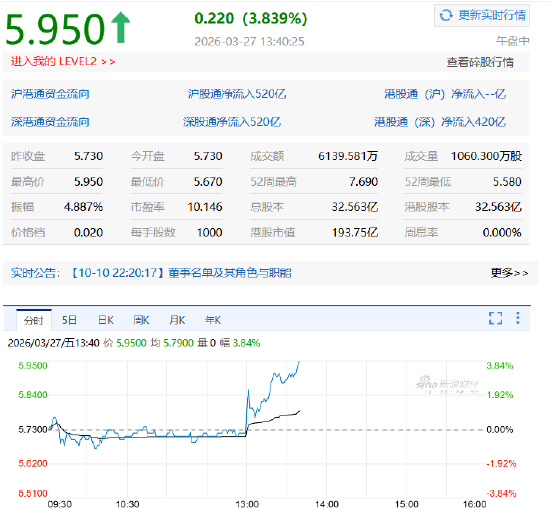The width and height of the screenshot is (550, 508).
Task: Click the 最高价 value 5.950
Action: coord(88,182)
